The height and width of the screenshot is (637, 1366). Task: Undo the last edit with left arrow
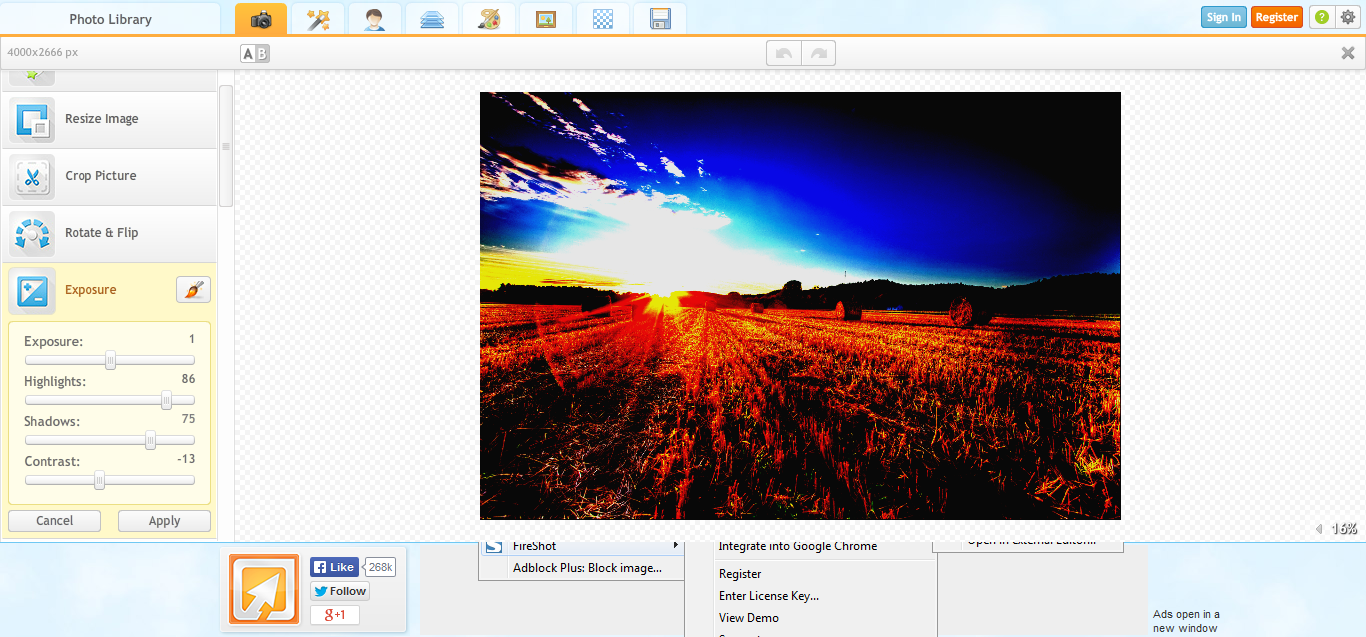coord(783,54)
